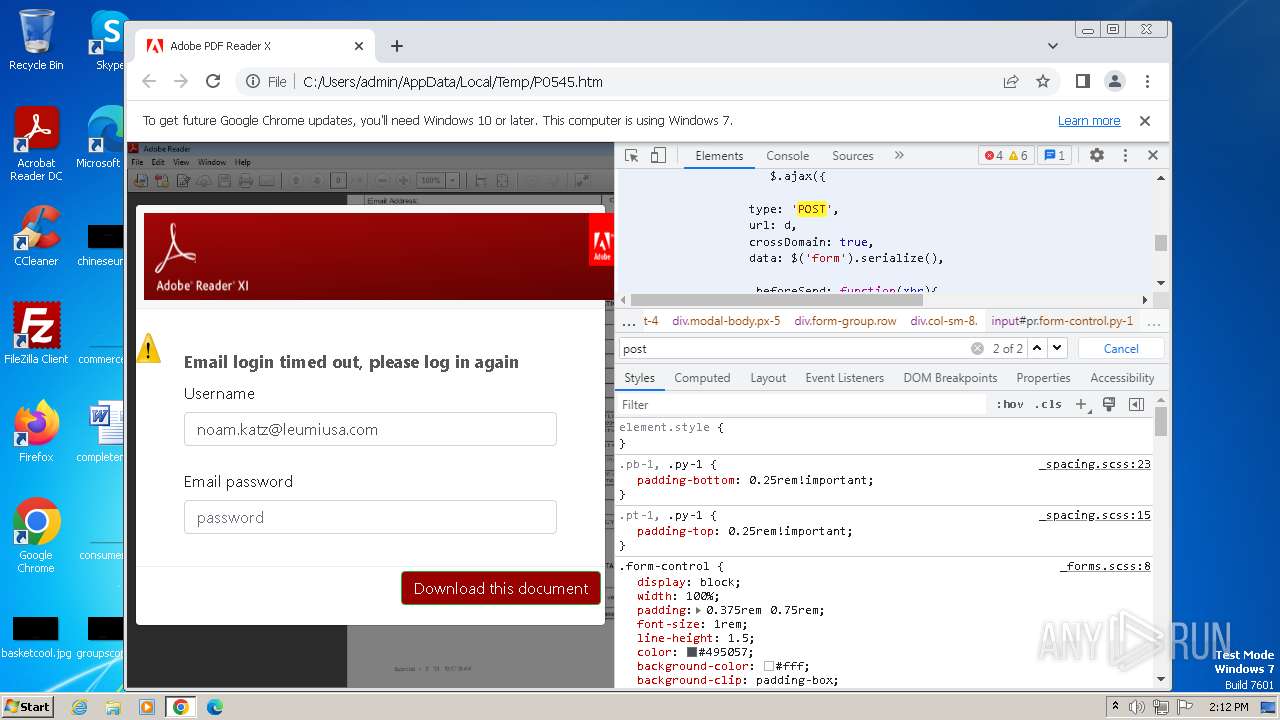
Task: Open the volume tray icon
Action: 1138,707
